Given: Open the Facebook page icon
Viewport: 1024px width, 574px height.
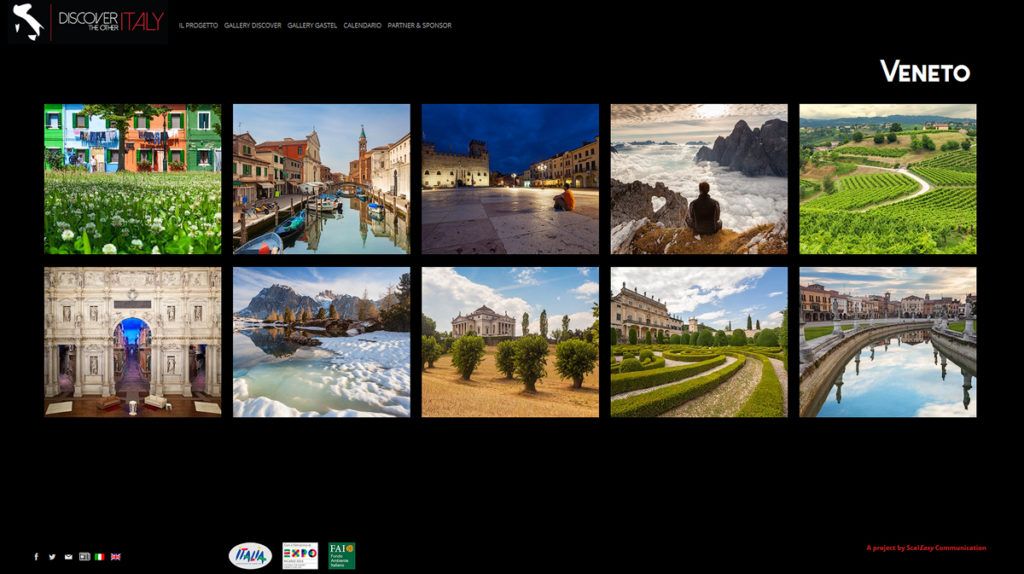Looking at the screenshot, I should pos(37,557).
